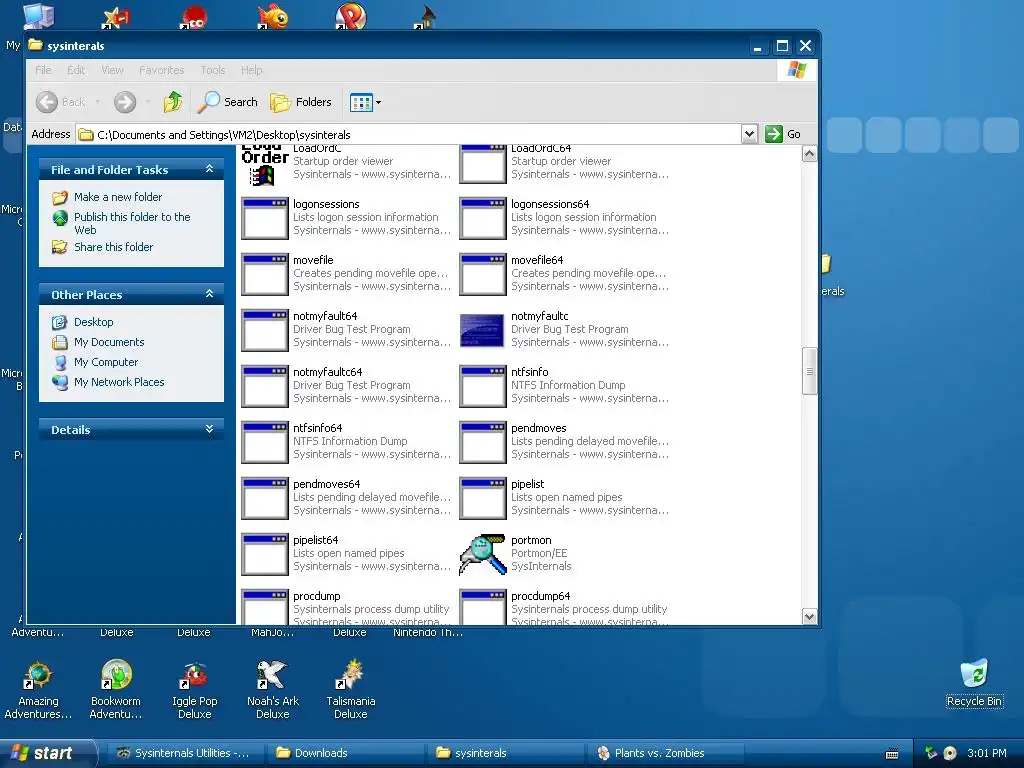Open the Edit menu

click(76, 70)
